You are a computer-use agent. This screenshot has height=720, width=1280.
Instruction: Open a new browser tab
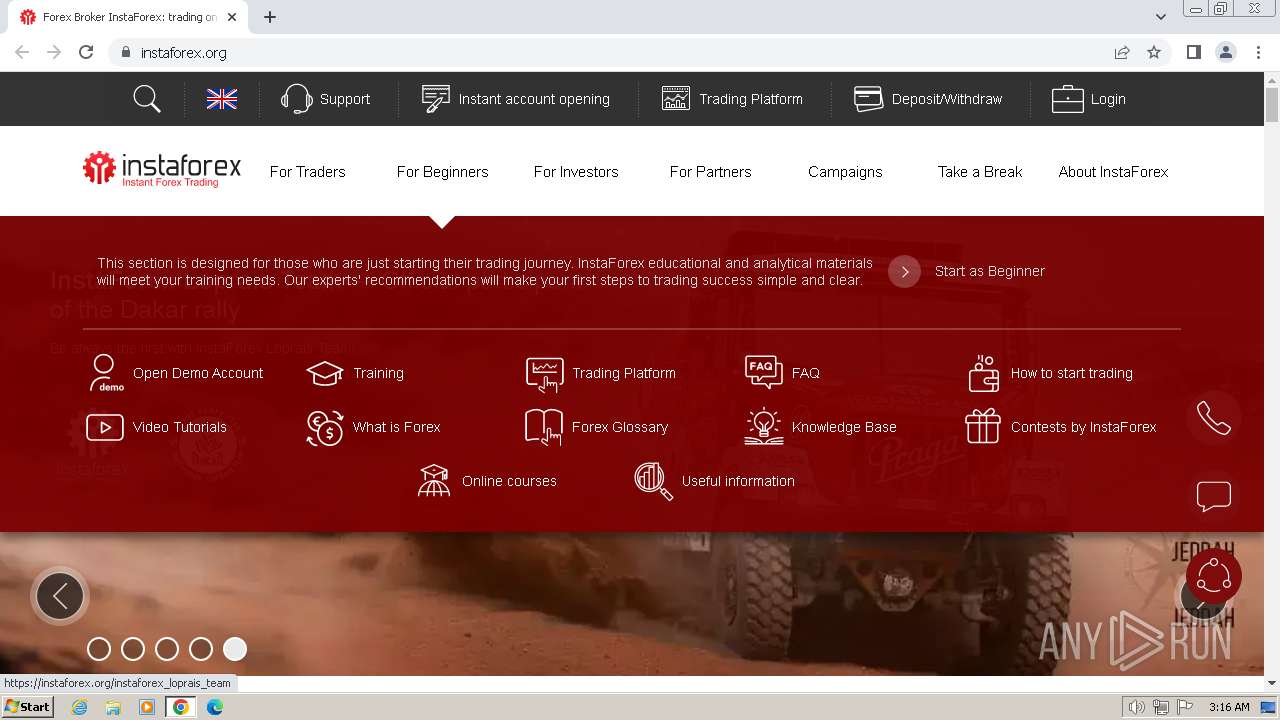[x=270, y=17]
